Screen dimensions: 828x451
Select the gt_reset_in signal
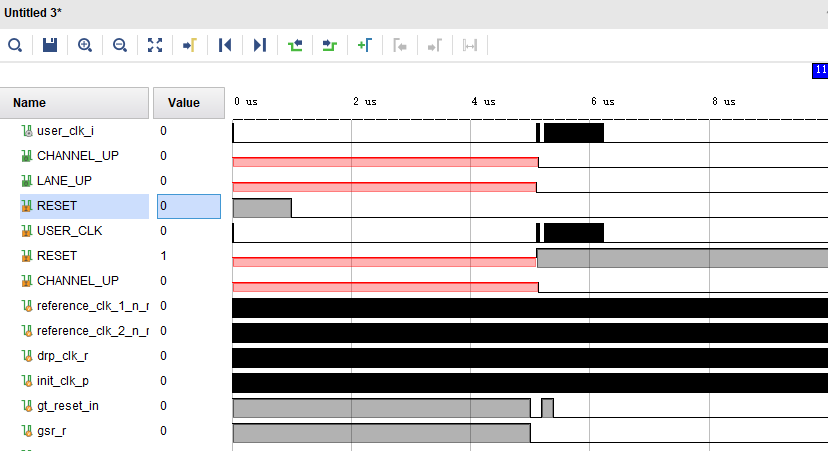pyautogui.click(x=68, y=406)
